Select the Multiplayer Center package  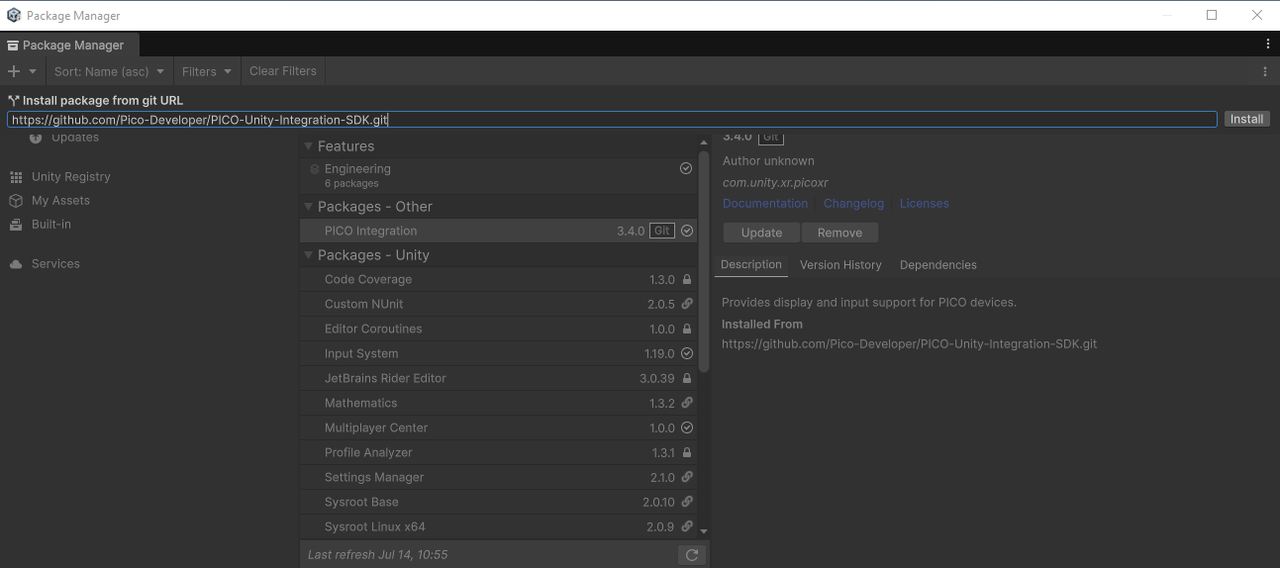point(498,428)
